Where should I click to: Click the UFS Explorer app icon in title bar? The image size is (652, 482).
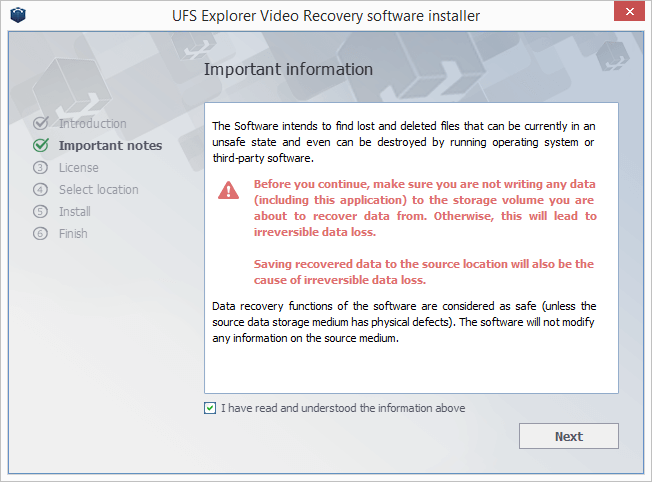(x=18, y=15)
